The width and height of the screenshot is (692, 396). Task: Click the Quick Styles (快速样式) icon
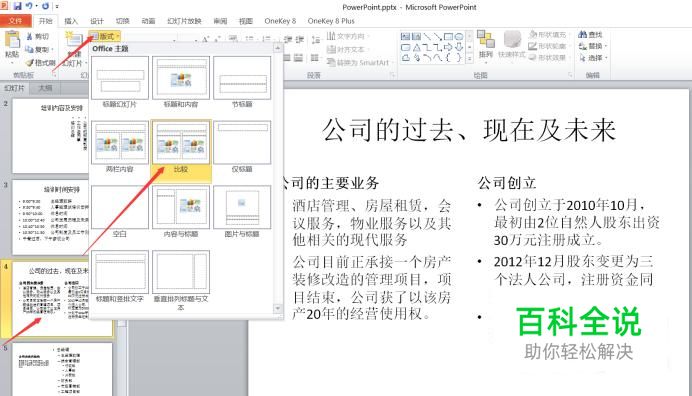[x=512, y=40]
